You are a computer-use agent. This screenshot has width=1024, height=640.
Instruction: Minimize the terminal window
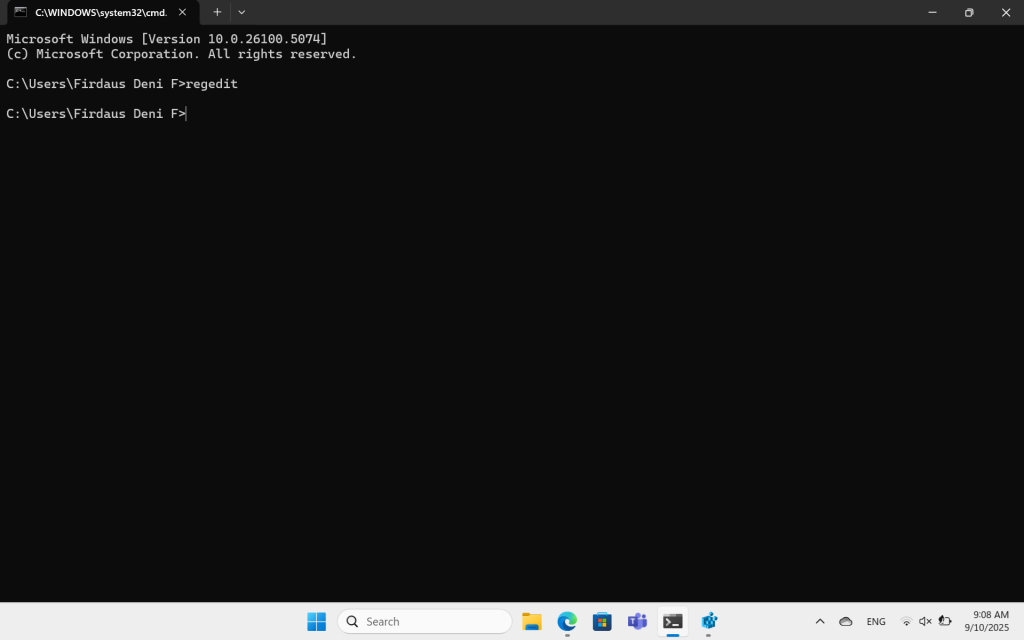[933, 12]
